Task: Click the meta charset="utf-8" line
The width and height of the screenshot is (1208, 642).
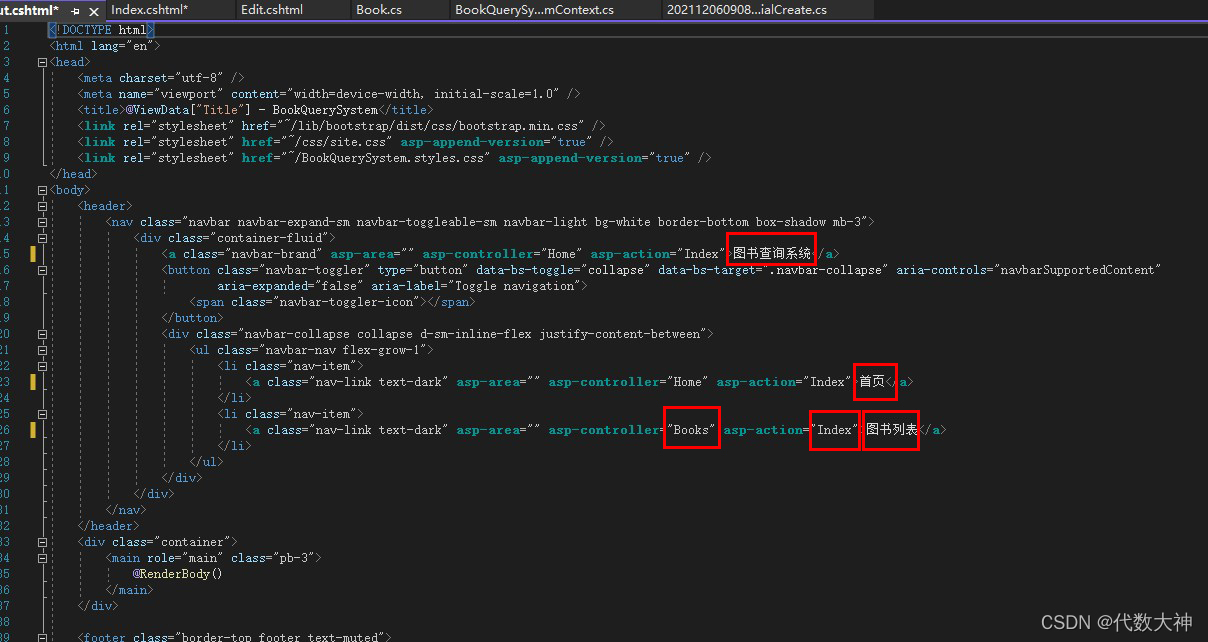Action: [161, 78]
